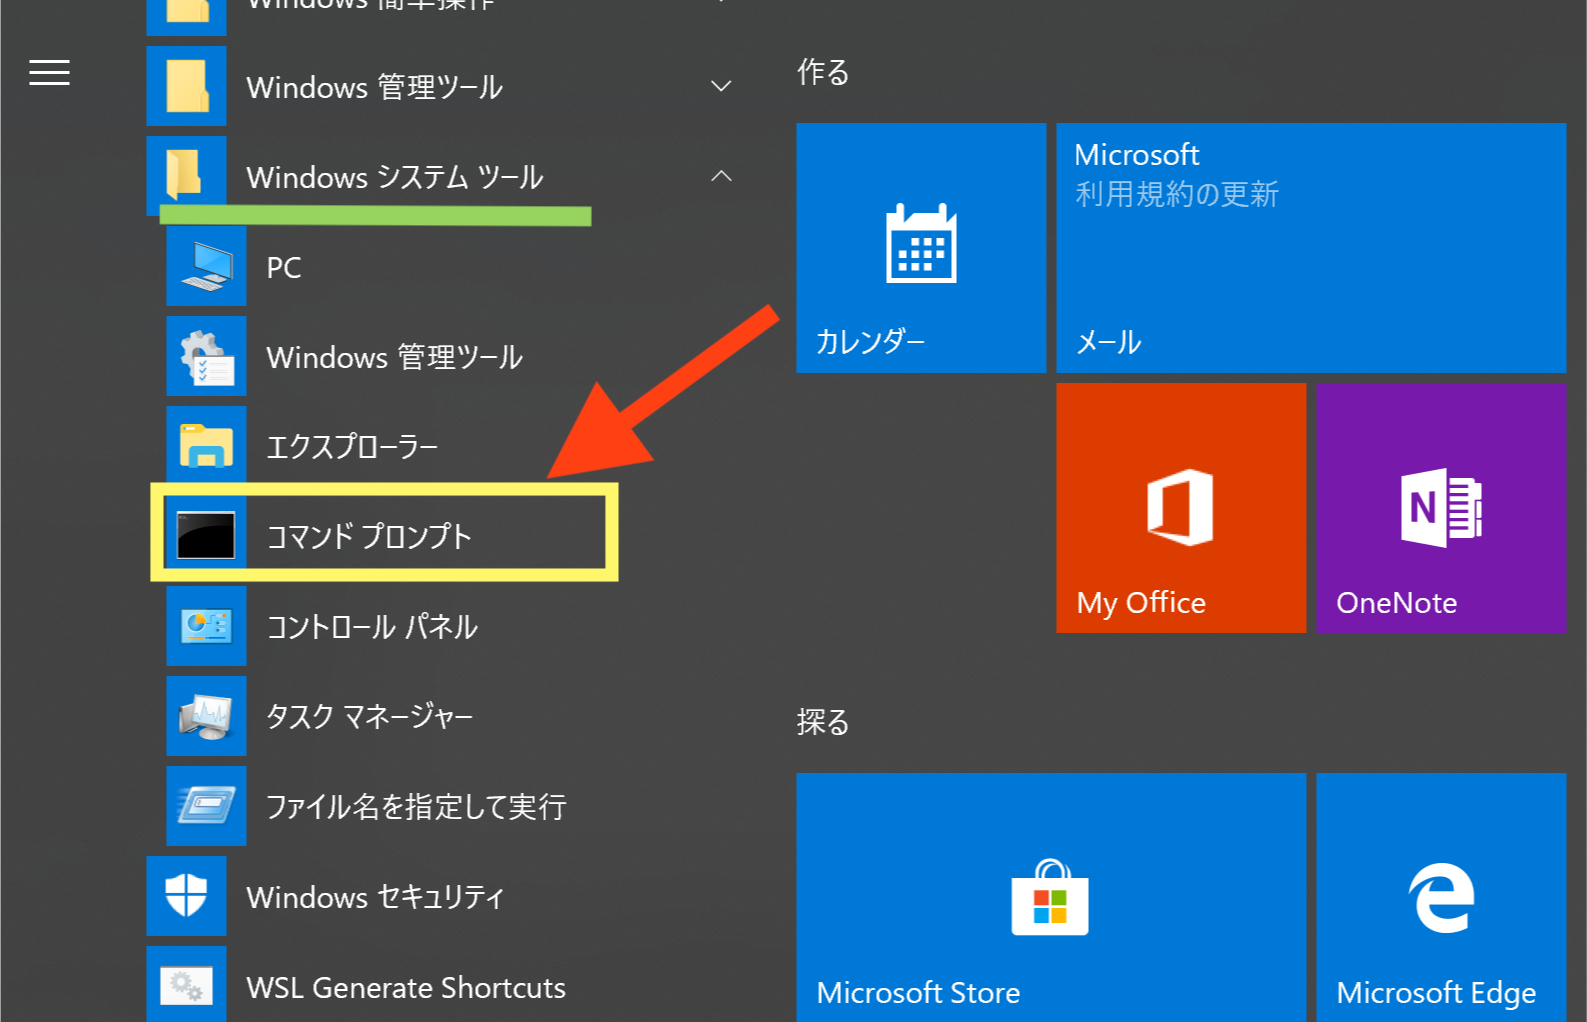
Task: Click the PC entry text
Action: tap(284, 267)
